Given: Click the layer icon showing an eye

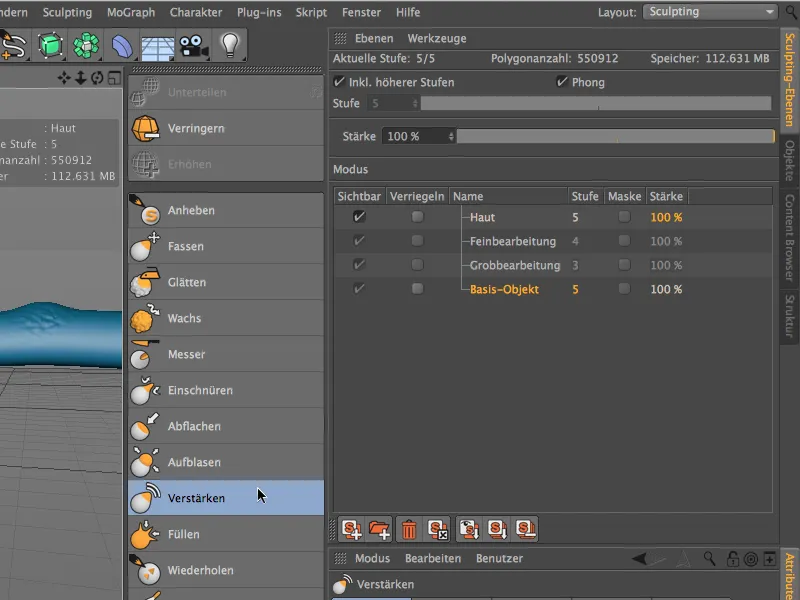Looking at the screenshot, I should click(x=468, y=530).
